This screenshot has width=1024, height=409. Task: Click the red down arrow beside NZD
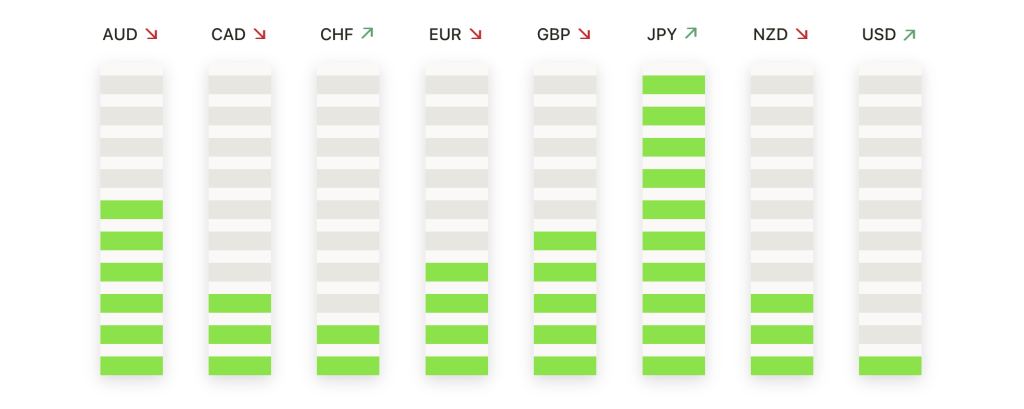(802, 34)
